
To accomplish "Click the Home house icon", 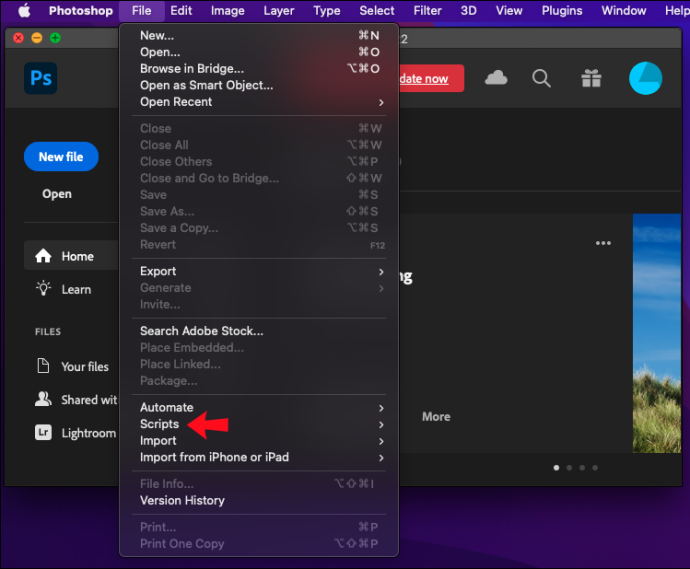I will [x=43, y=256].
